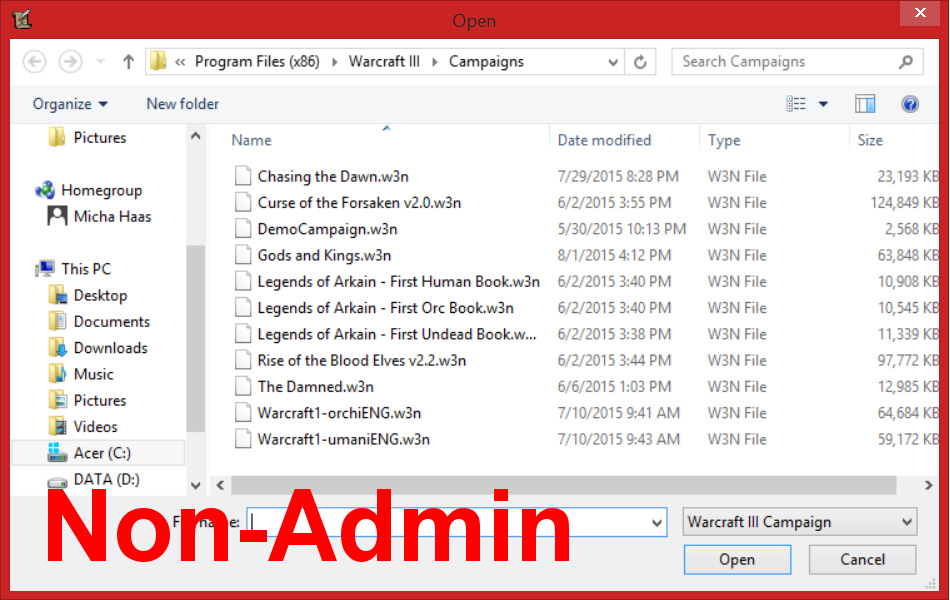This screenshot has height=600, width=950.
Task: Select This PC in navigation pane
Action: (x=86, y=269)
